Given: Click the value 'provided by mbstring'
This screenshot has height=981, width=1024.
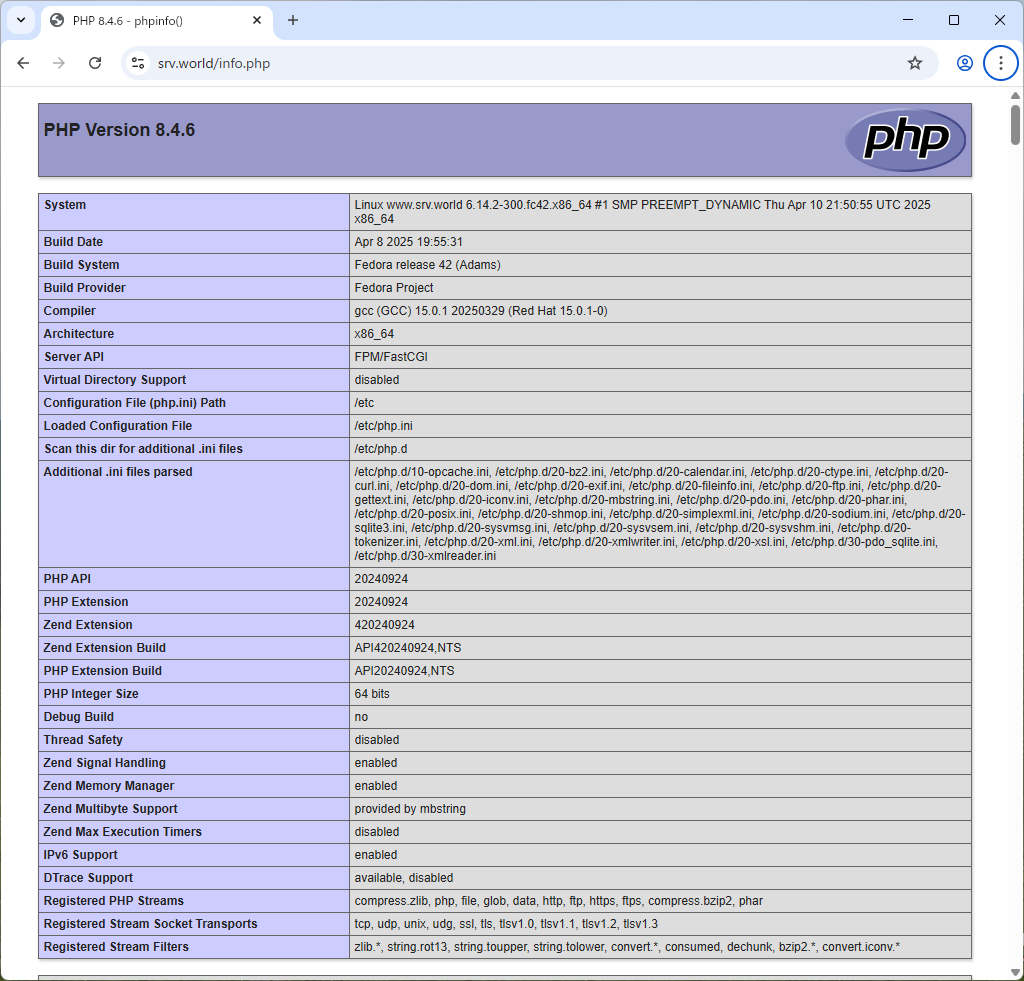Looking at the screenshot, I should coord(410,809).
